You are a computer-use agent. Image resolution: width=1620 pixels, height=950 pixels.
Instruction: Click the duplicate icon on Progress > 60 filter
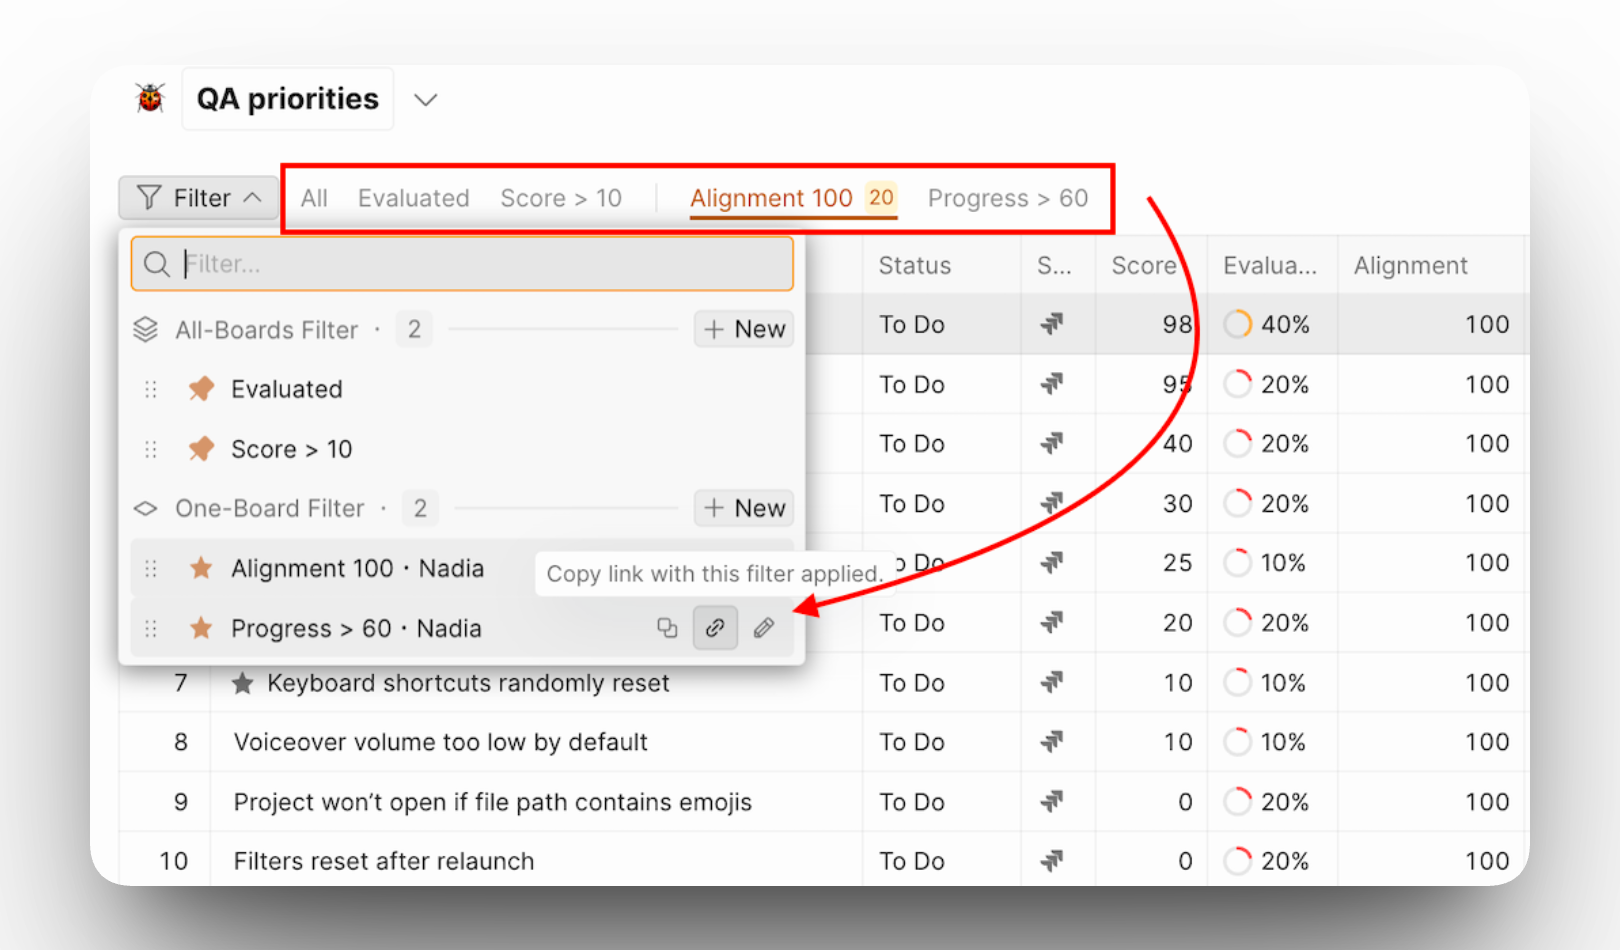point(667,628)
